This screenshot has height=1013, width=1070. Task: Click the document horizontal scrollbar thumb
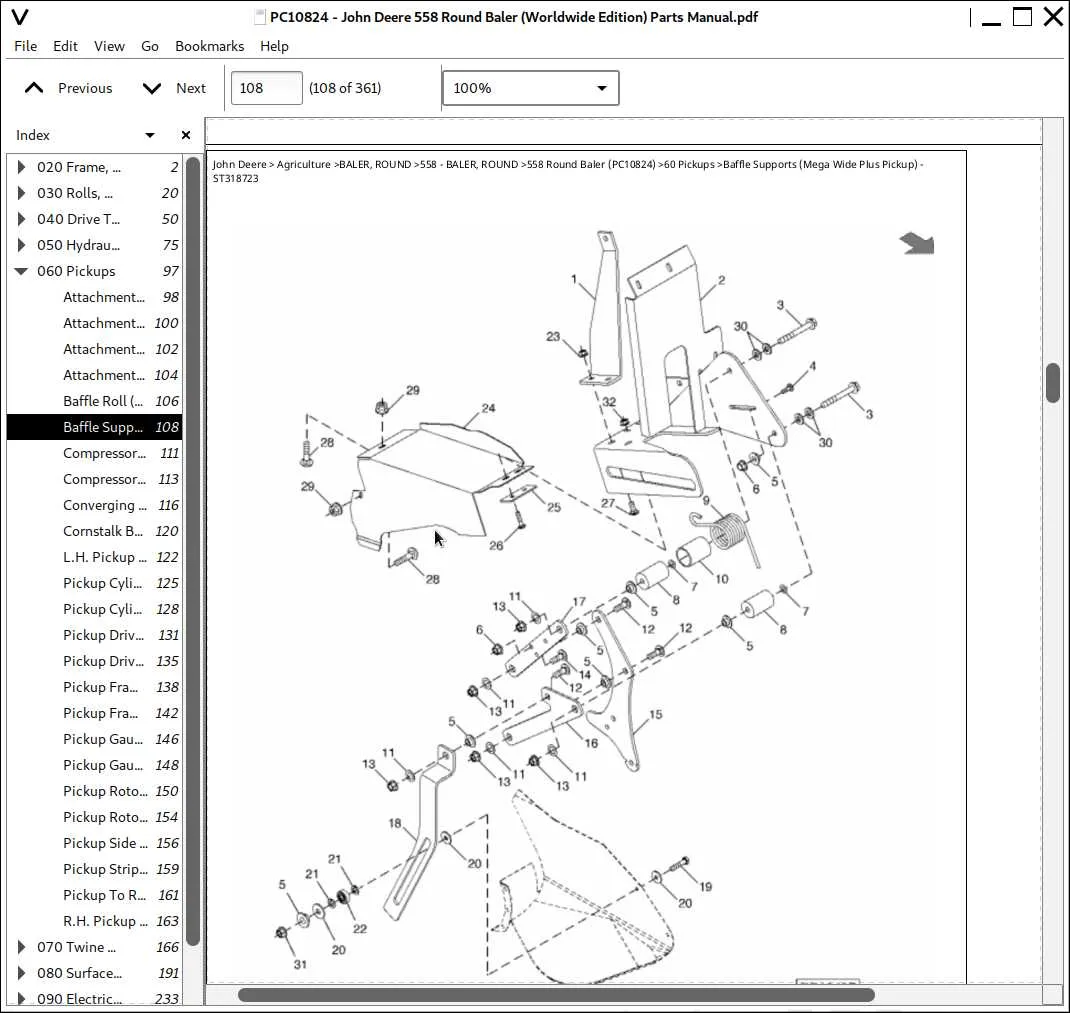click(555, 995)
